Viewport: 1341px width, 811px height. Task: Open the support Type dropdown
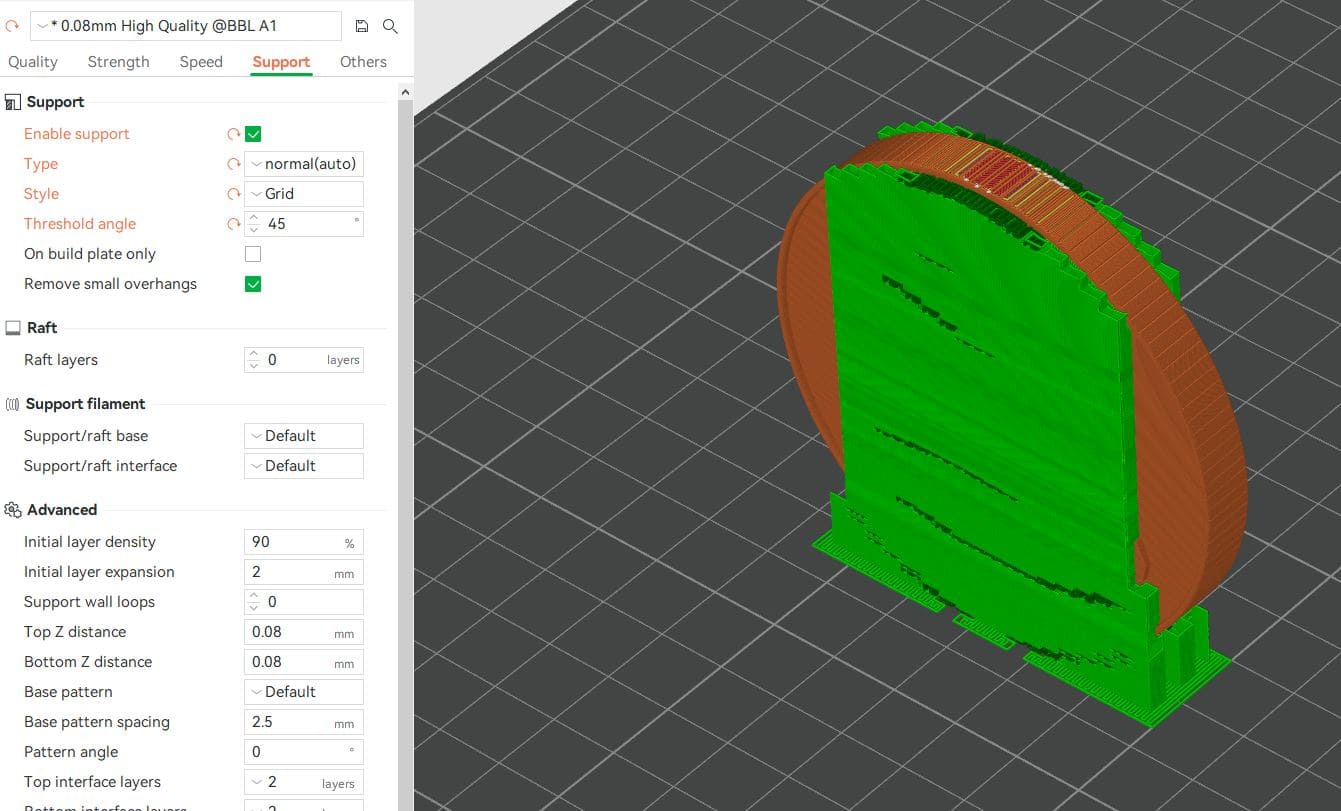click(x=304, y=164)
